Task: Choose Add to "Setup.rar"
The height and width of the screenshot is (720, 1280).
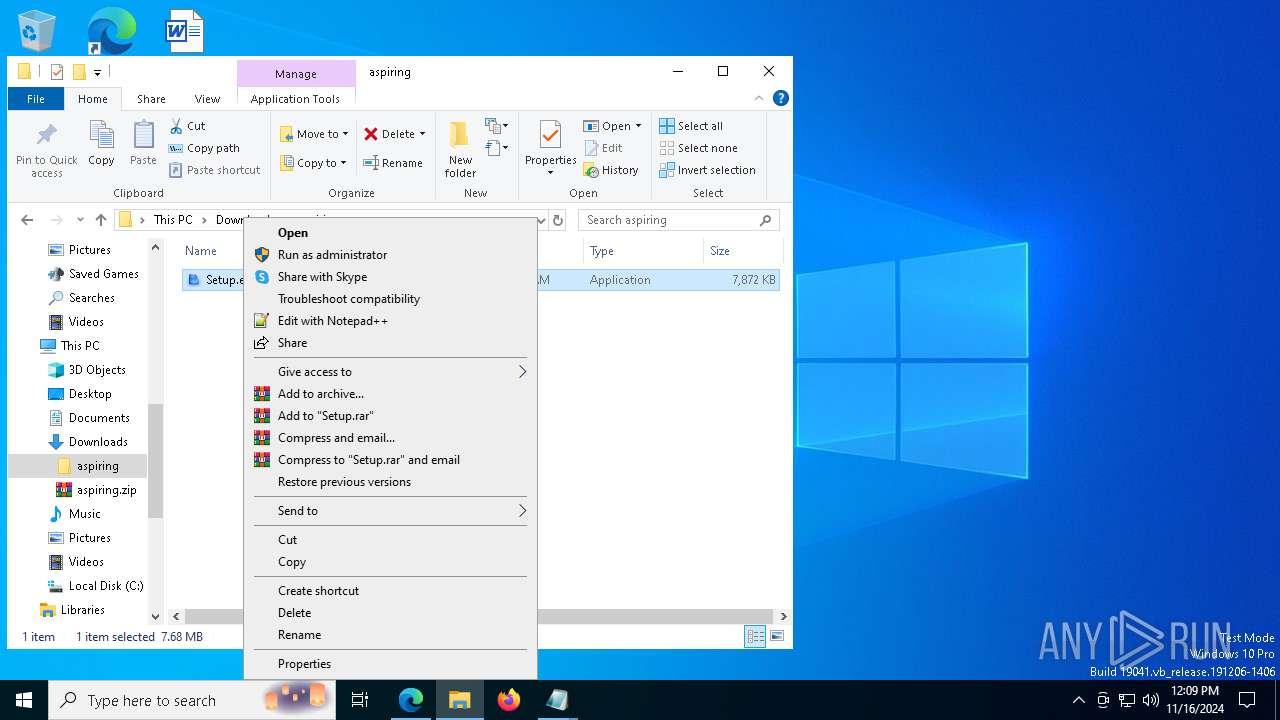Action: (x=390, y=416)
